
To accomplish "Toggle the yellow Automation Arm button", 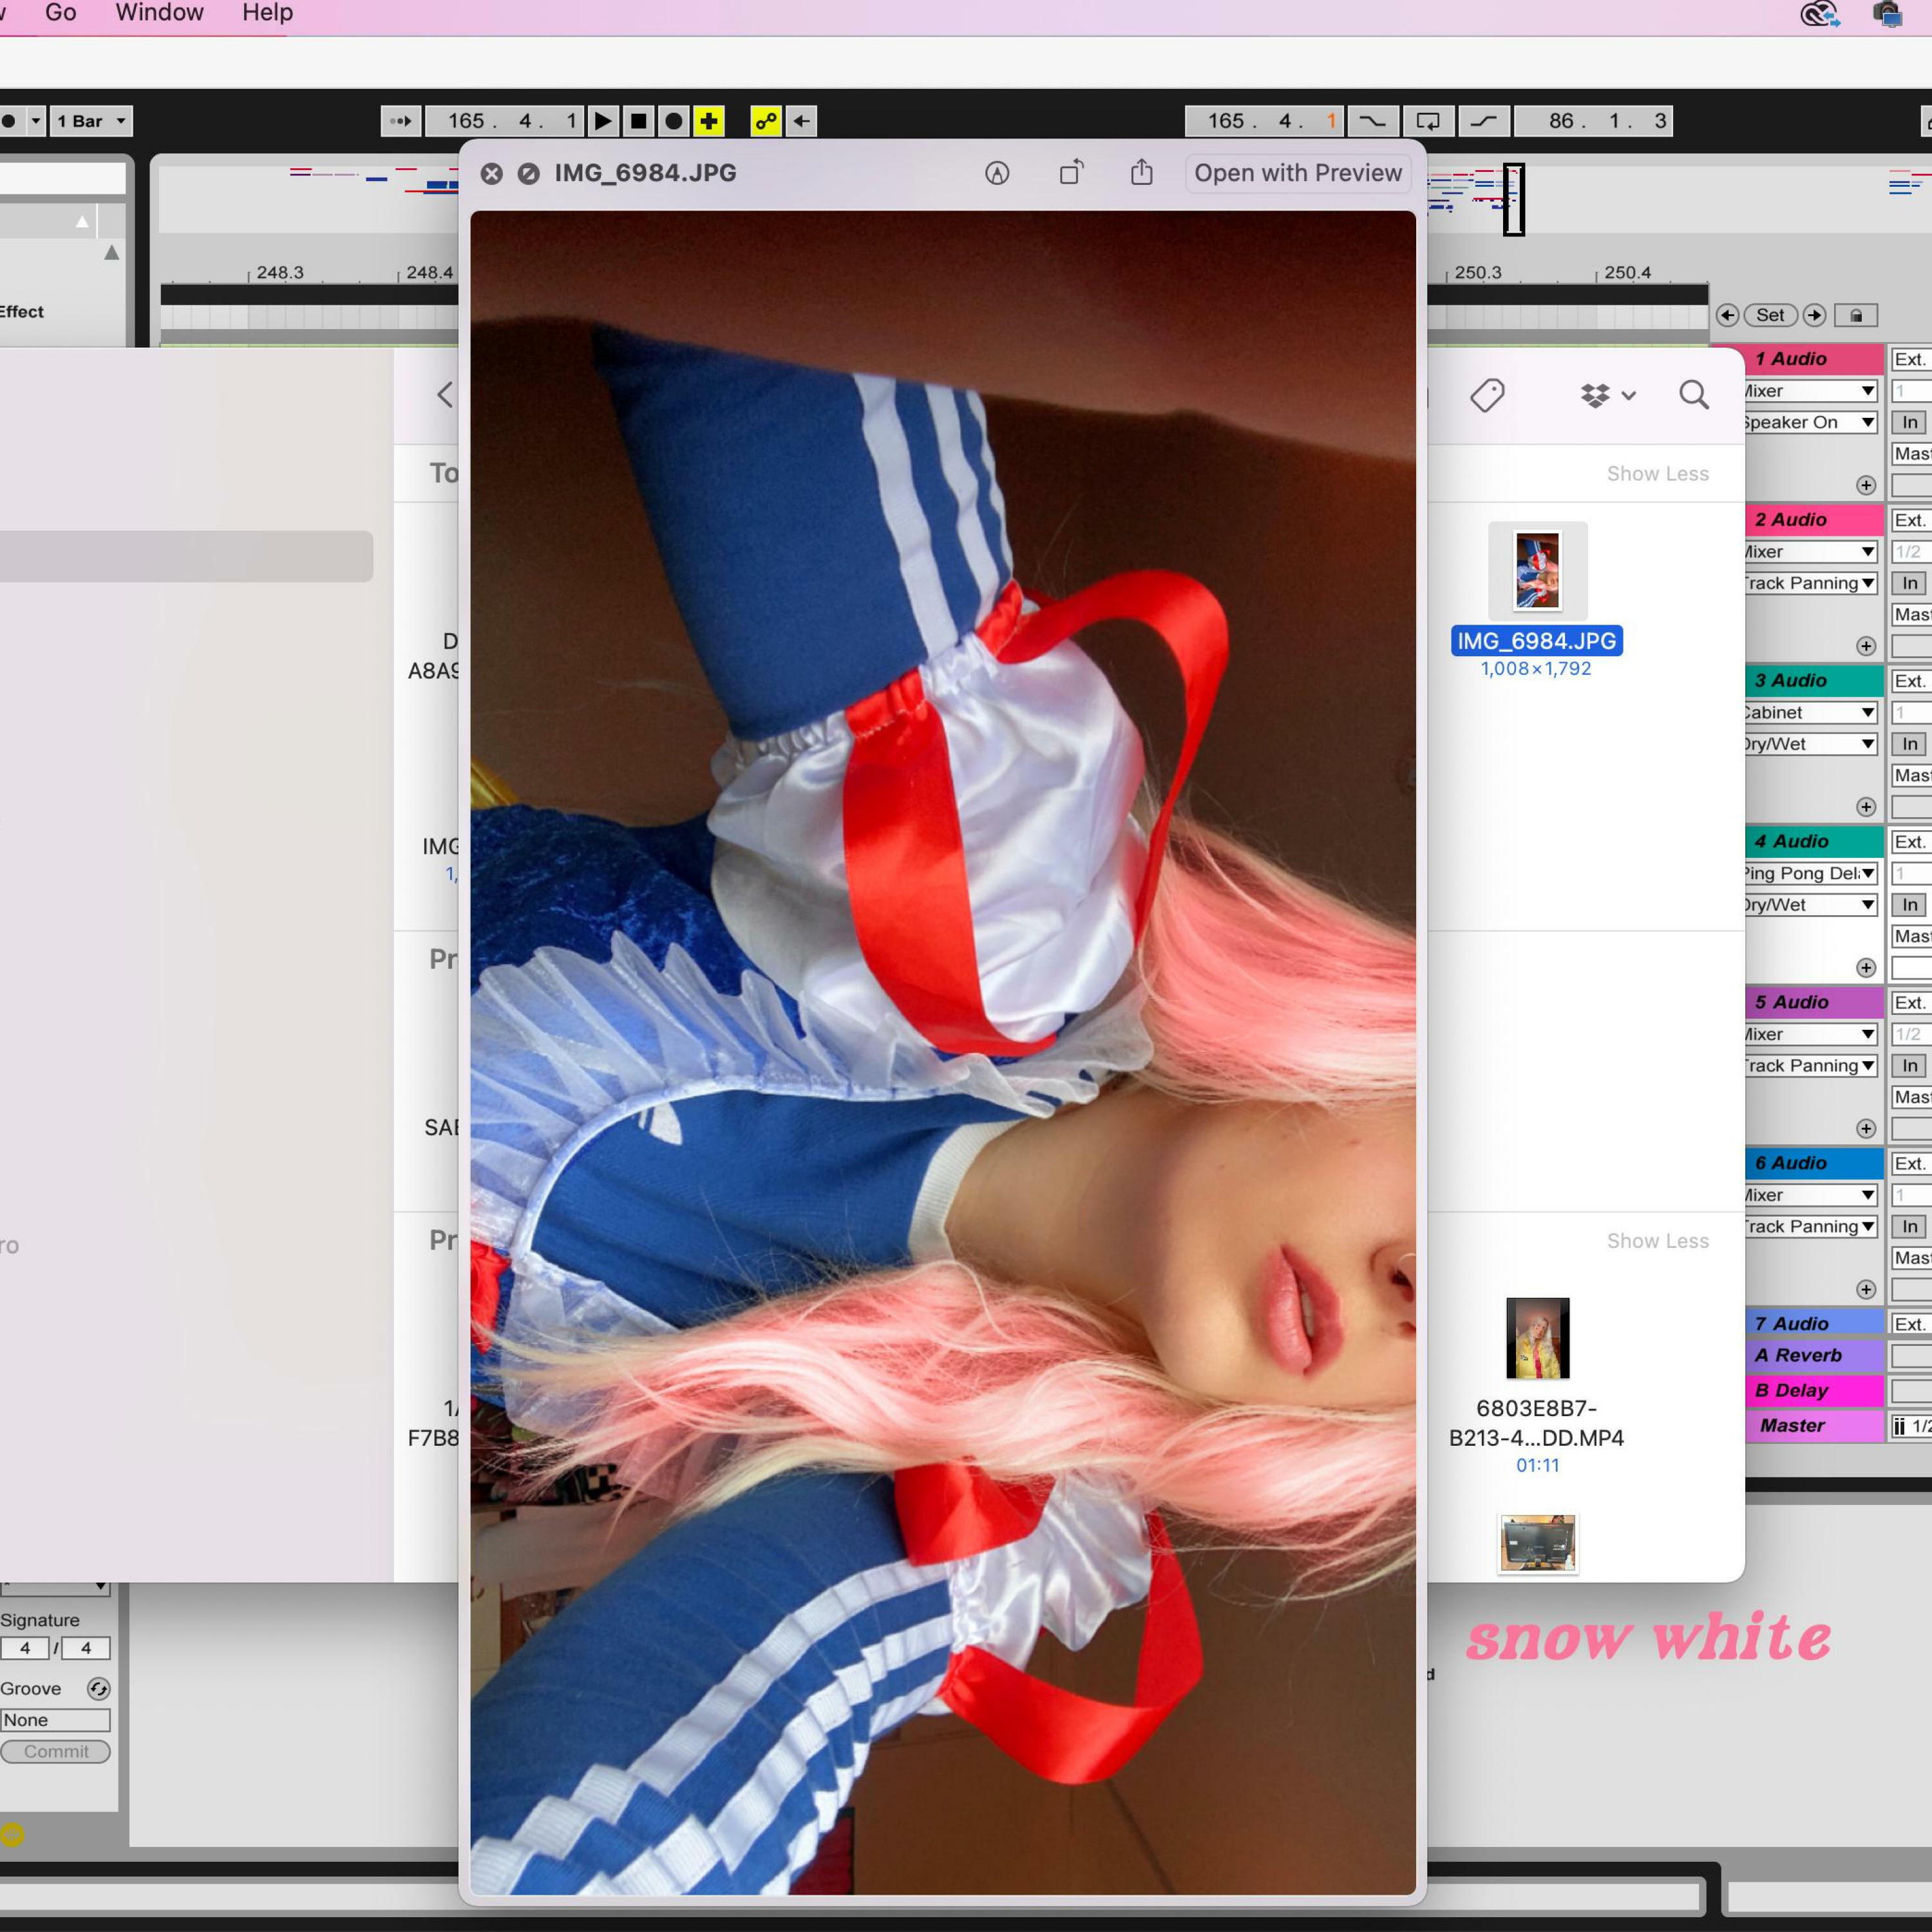I will click(x=766, y=121).
